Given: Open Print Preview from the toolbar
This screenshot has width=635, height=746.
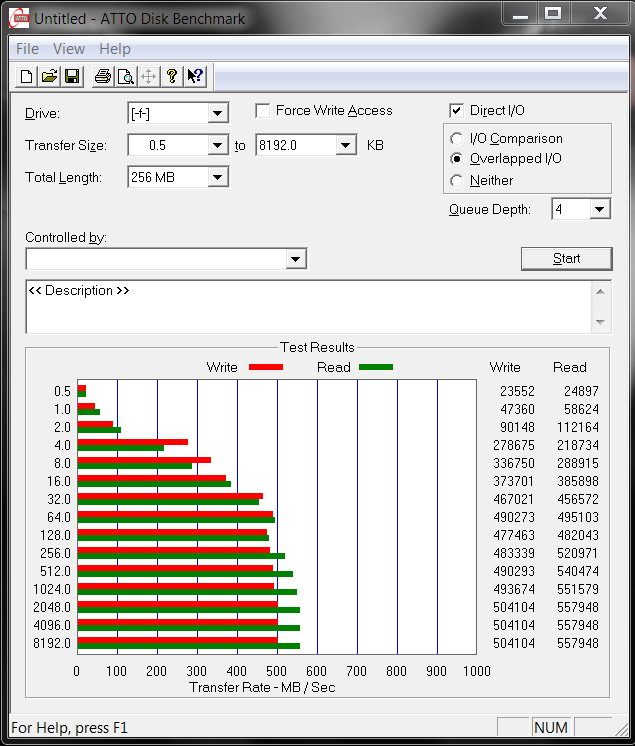Looking at the screenshot, I should [125, 77].
